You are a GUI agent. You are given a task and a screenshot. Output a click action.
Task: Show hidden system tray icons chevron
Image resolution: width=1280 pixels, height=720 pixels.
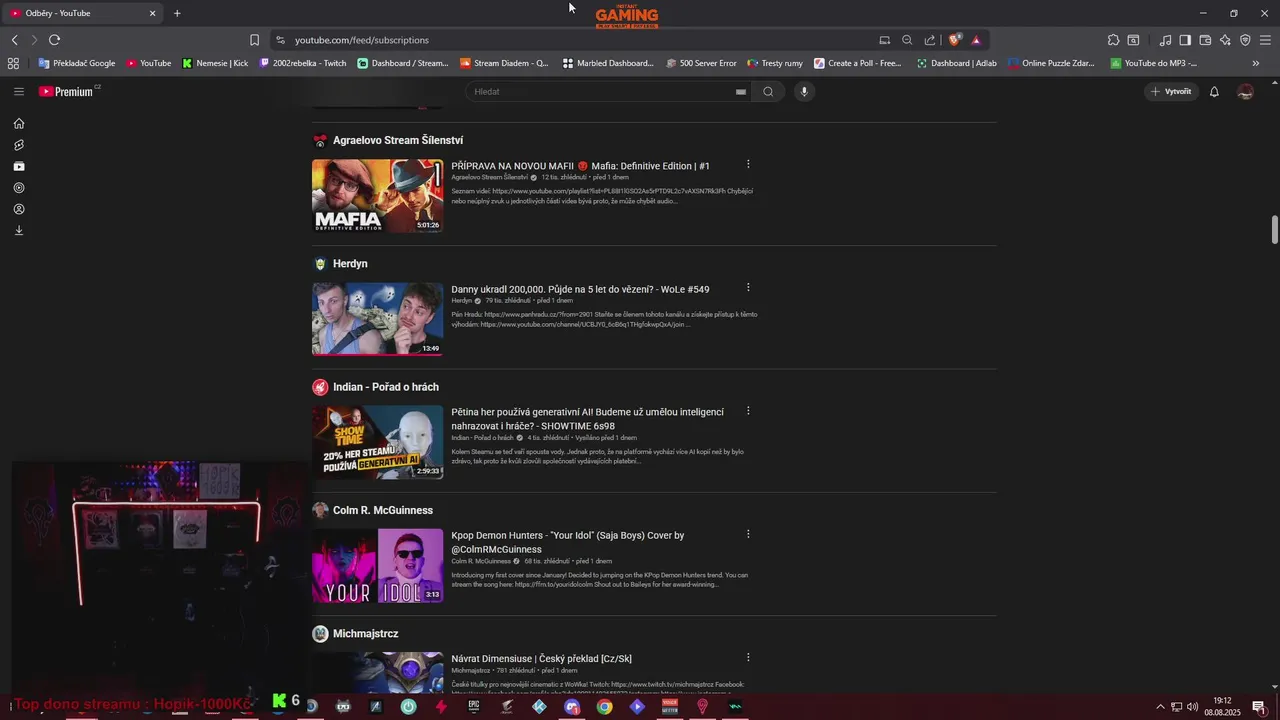point(1160,707)
